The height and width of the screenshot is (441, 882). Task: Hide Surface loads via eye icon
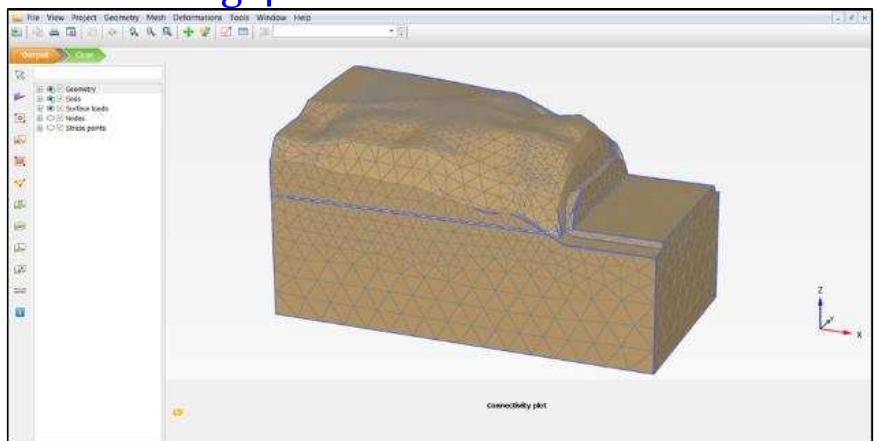[51, 109]
